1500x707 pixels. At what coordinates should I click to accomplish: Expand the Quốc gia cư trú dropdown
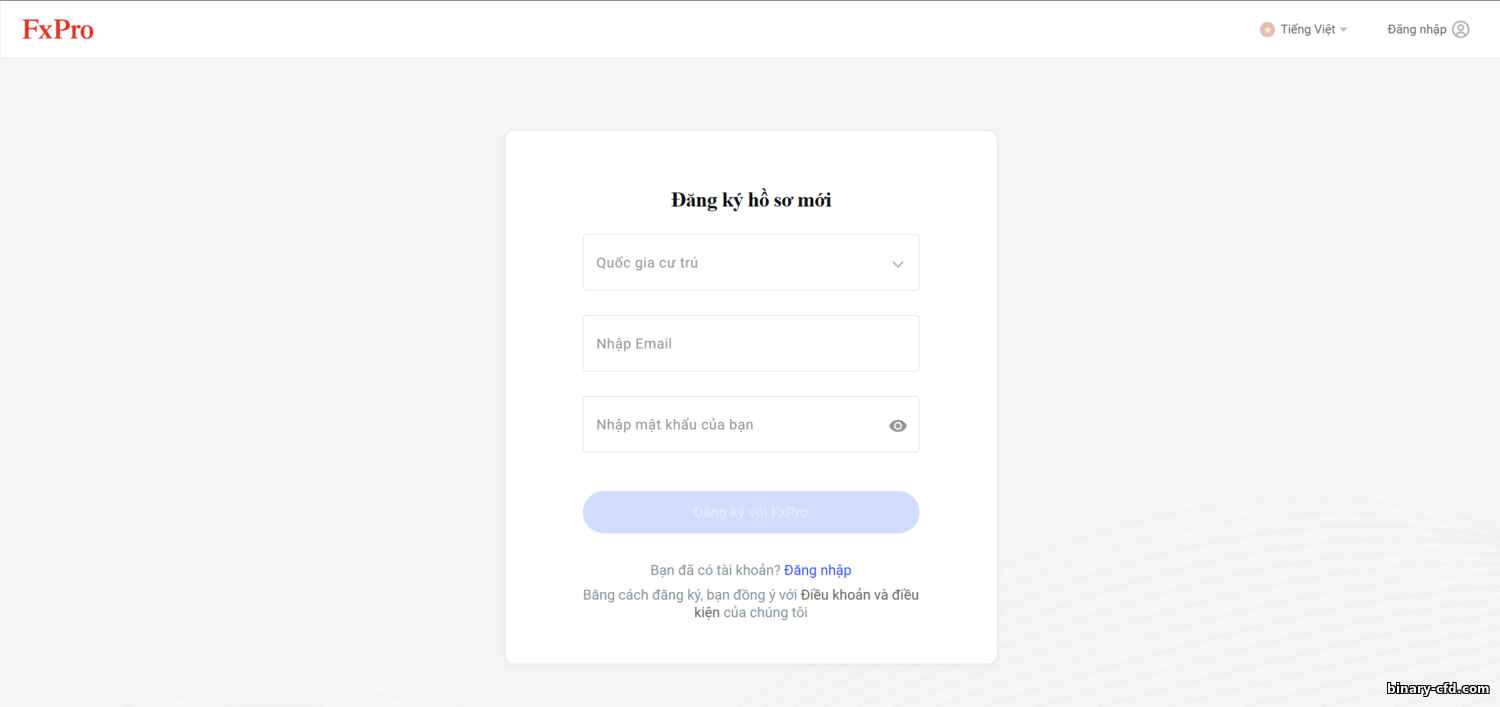(x=751, y=262)
